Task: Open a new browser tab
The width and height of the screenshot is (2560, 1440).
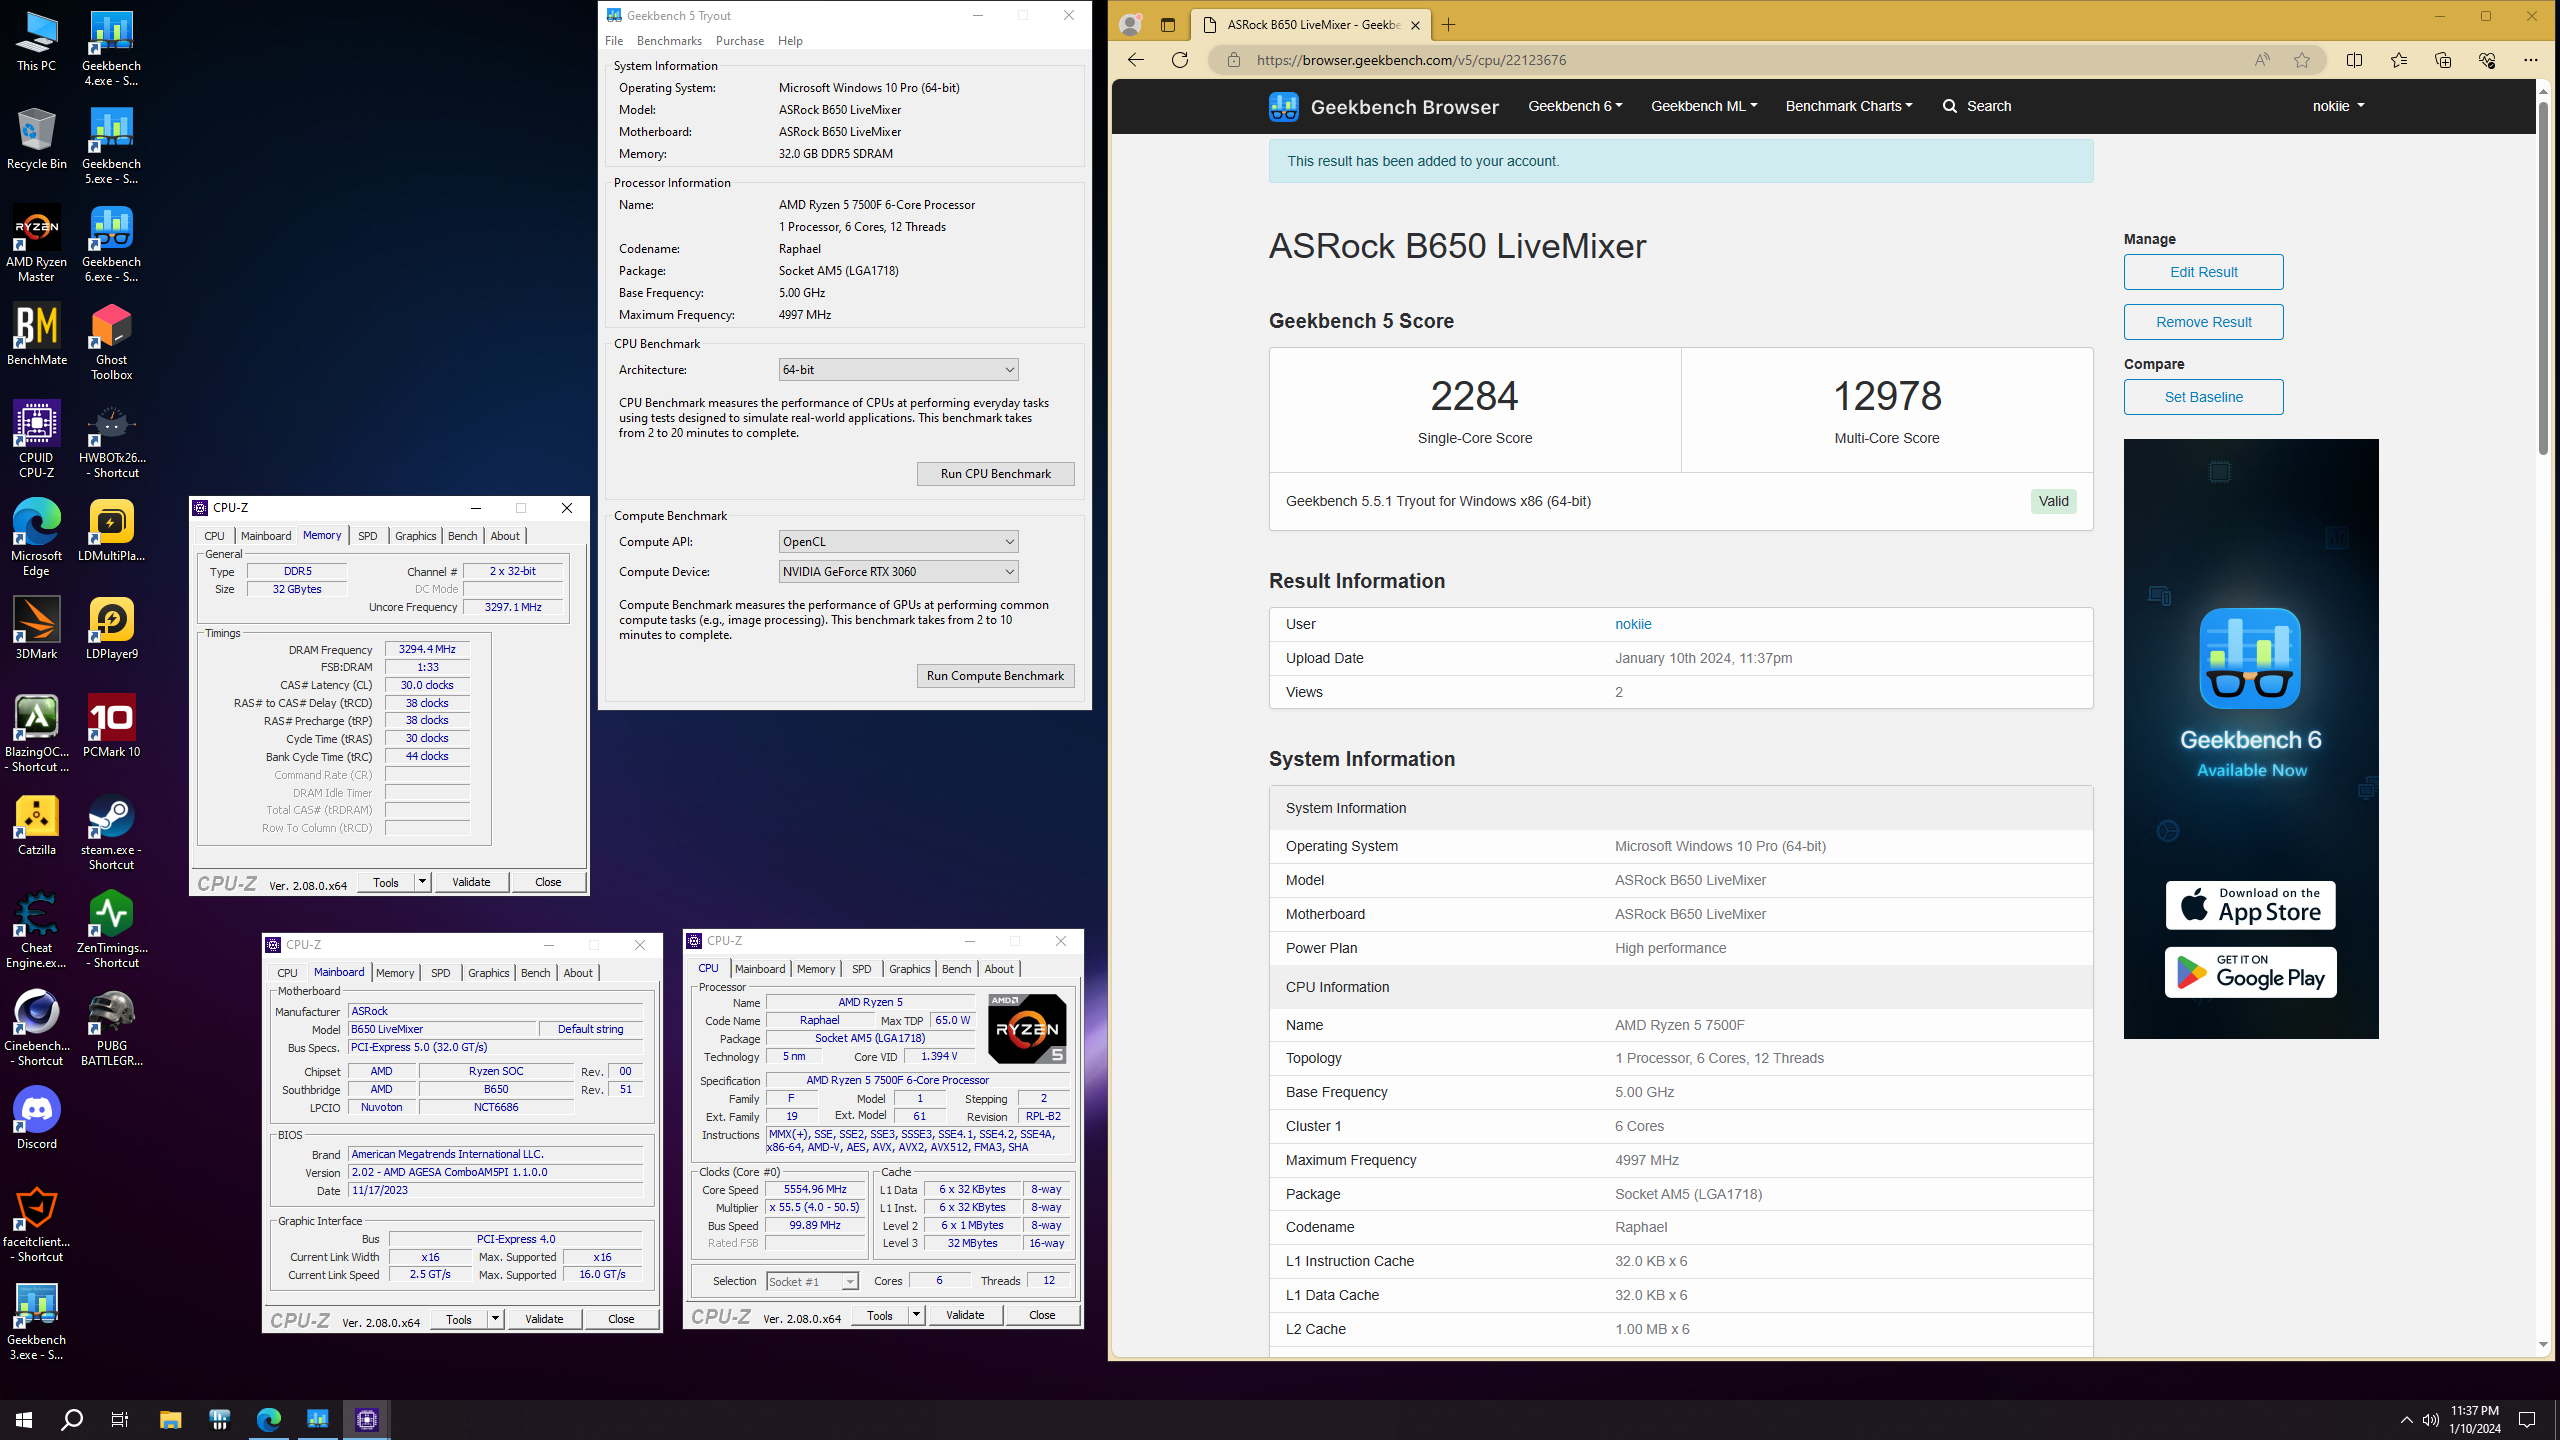Action: coord(1448,25)
